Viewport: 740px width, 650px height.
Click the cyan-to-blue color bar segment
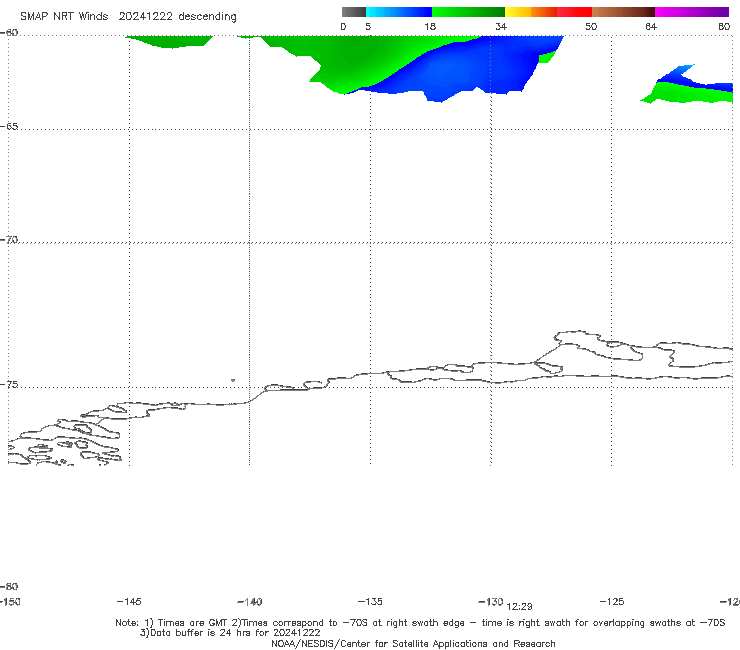coord(399,12)
